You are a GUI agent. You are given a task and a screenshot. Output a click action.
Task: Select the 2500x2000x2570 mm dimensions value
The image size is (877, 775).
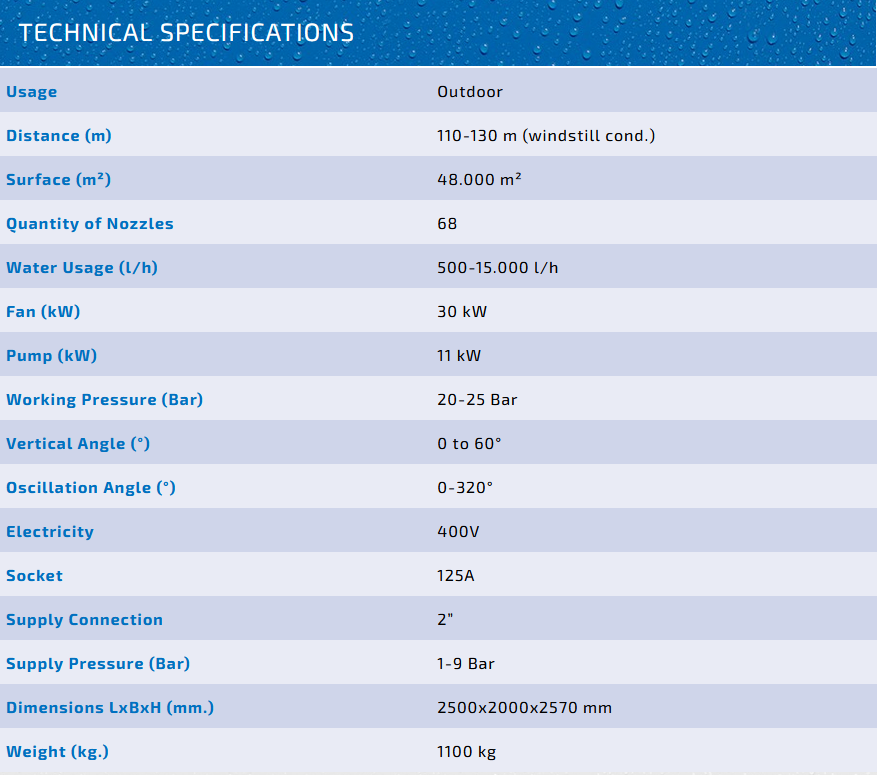click(524, 708)
